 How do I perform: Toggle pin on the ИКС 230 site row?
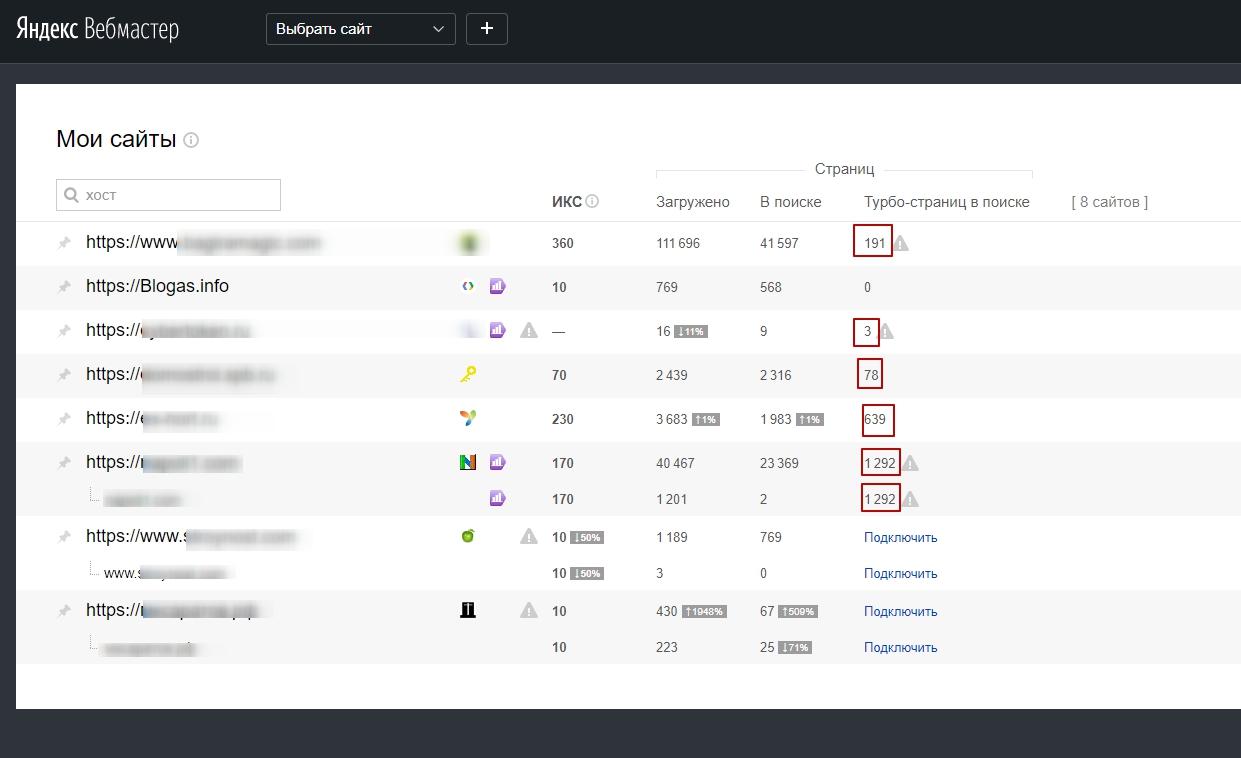(64, 419)
